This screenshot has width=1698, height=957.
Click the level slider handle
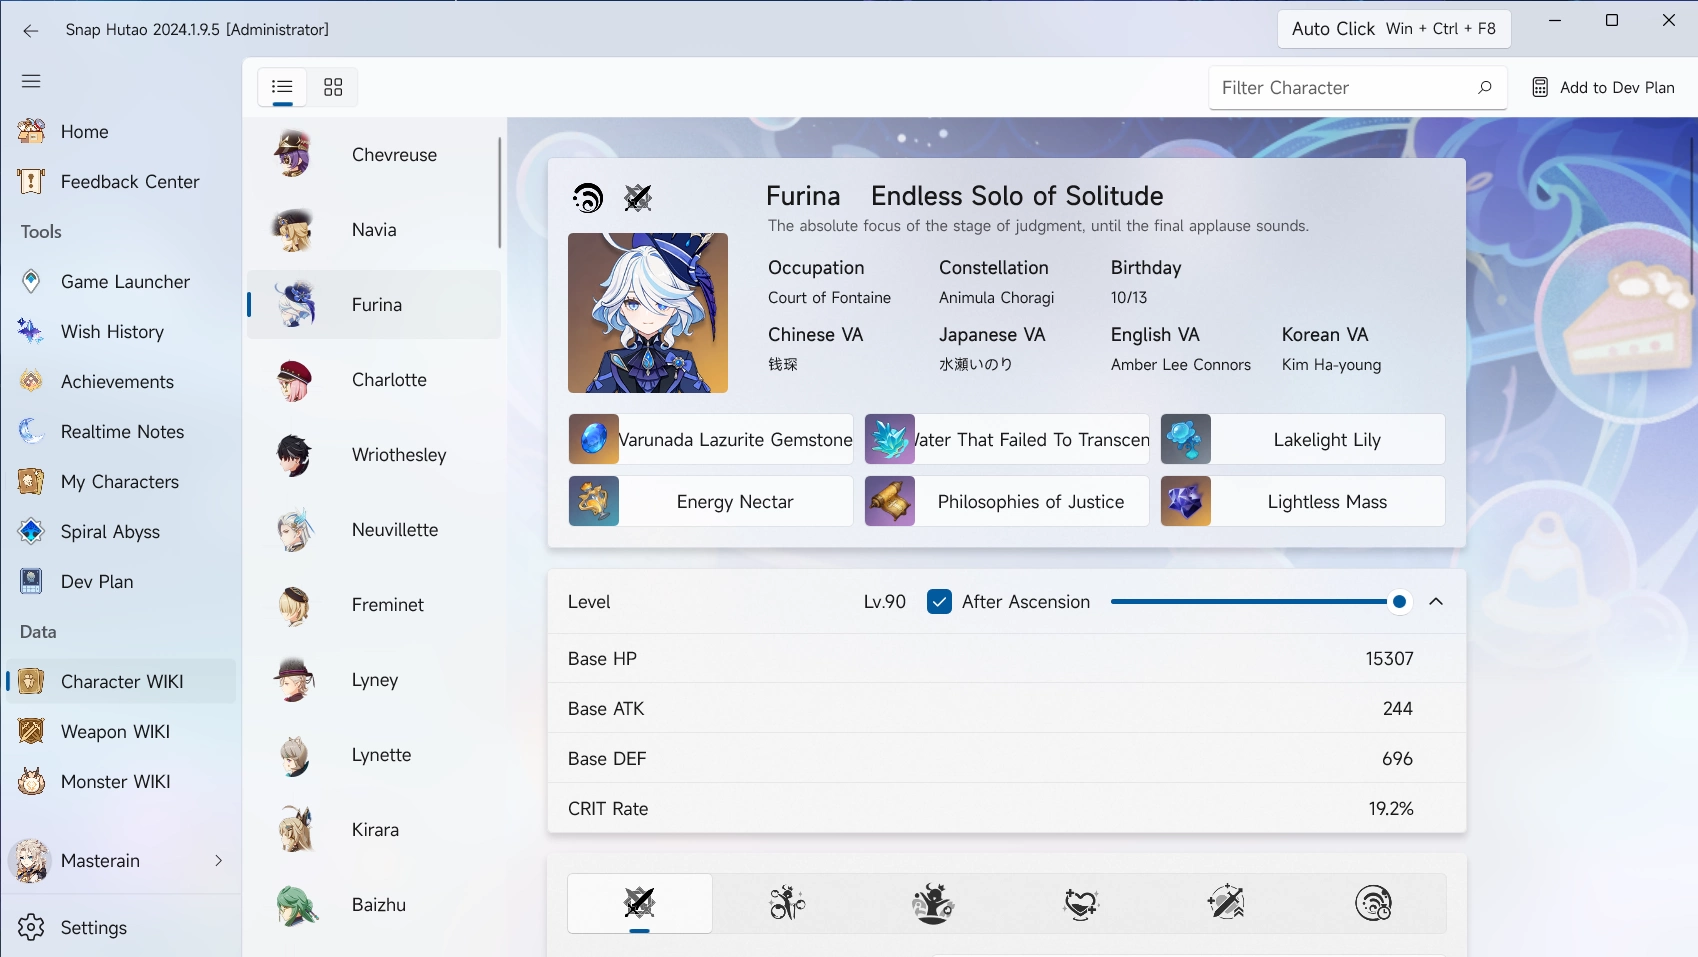[1400, 601]
